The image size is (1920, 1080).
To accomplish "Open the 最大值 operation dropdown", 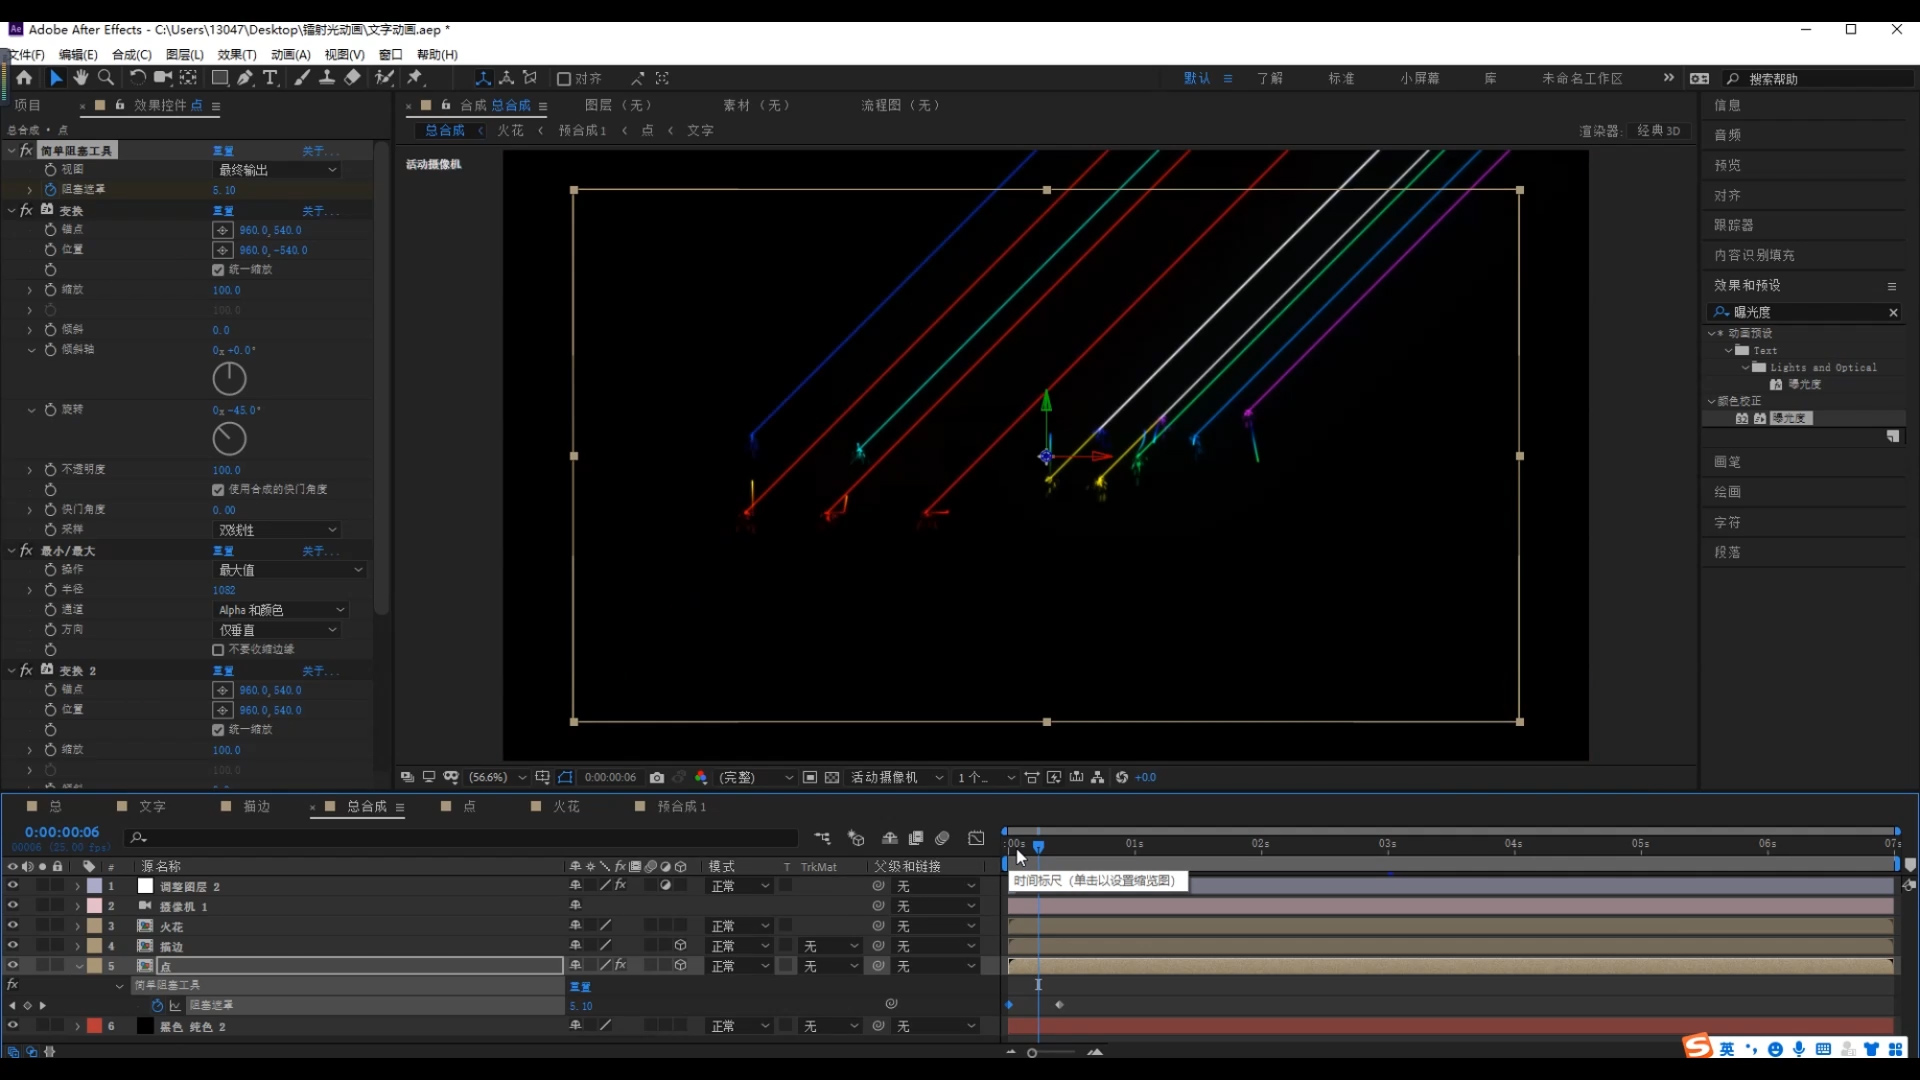I will (x=290, y=570).
